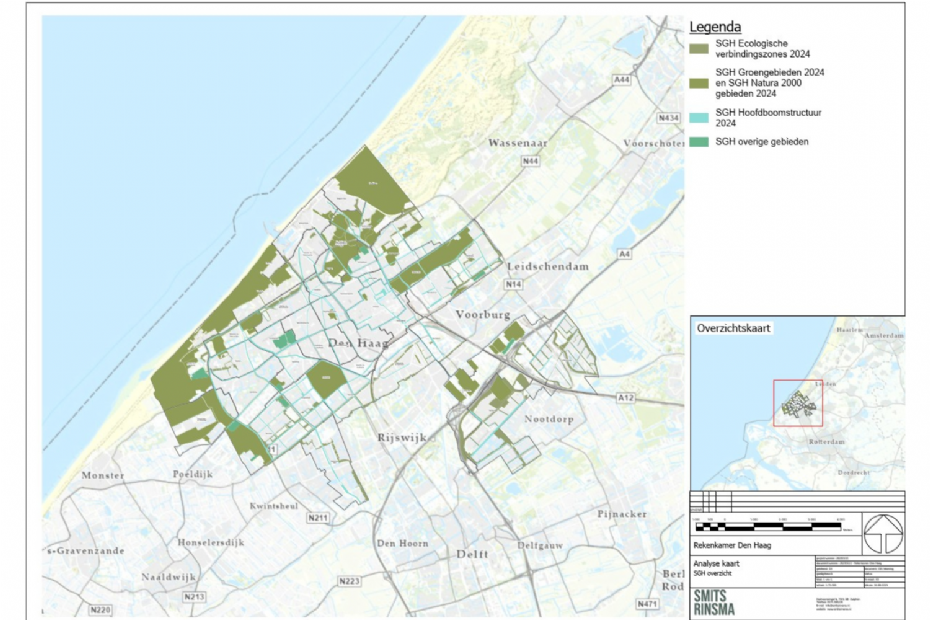930x620 pixels.
Task: Toggle the SGH overige gebieden legend entry
Action: pyautogui.click(x=760, y=142)
